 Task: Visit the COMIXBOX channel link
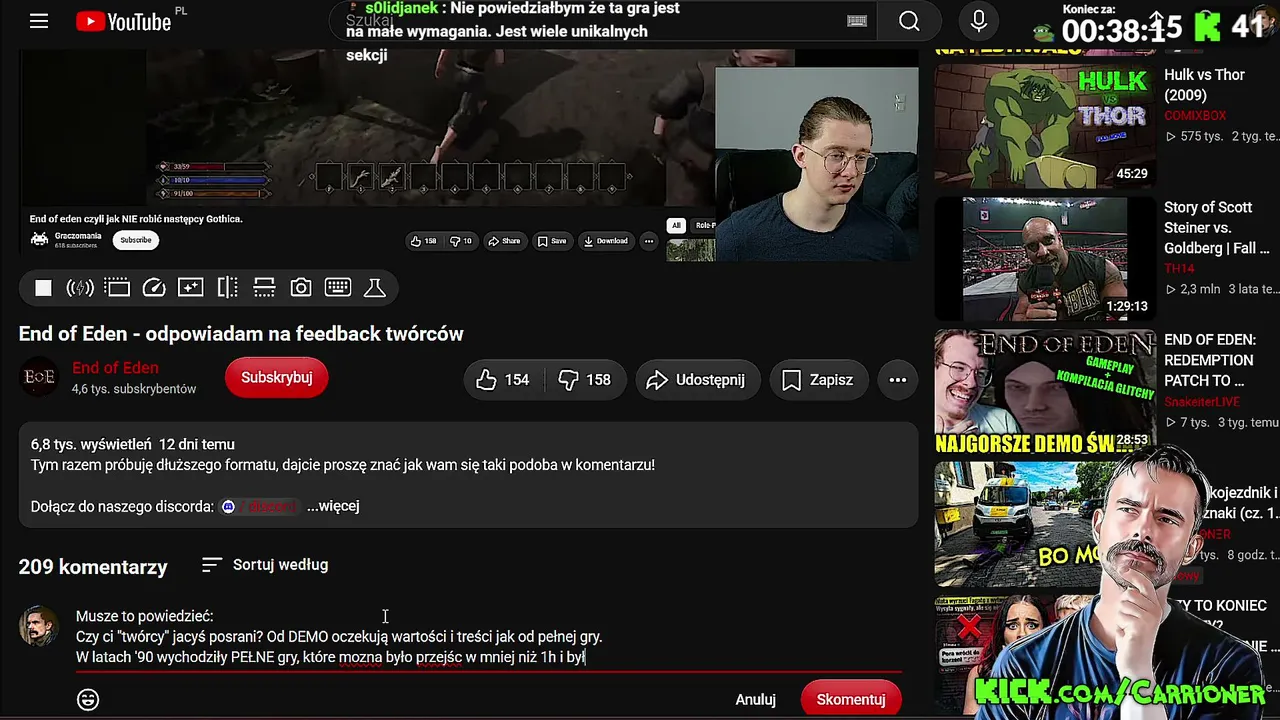point(1195,116)
